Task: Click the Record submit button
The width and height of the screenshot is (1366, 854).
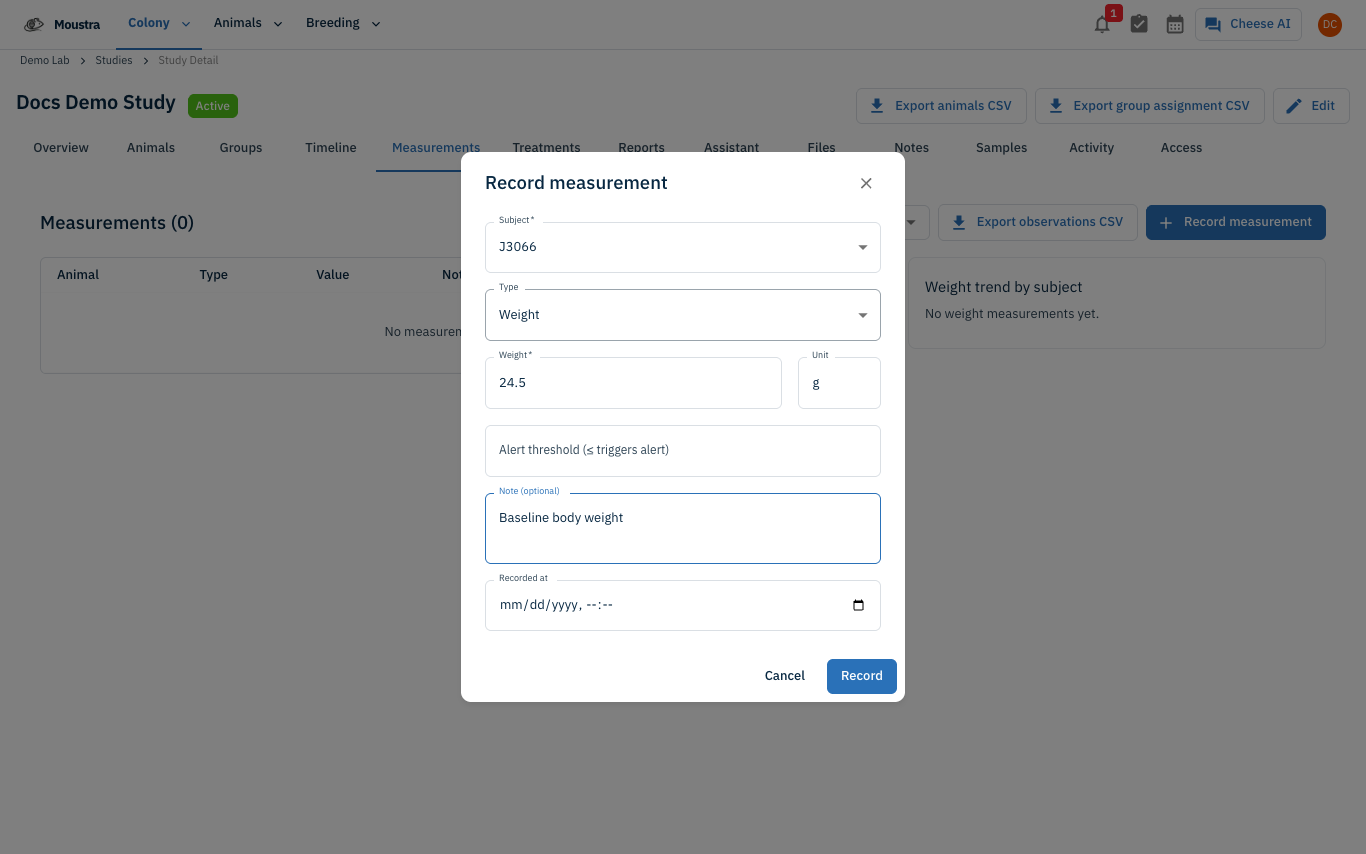Action: click(862, 676)
